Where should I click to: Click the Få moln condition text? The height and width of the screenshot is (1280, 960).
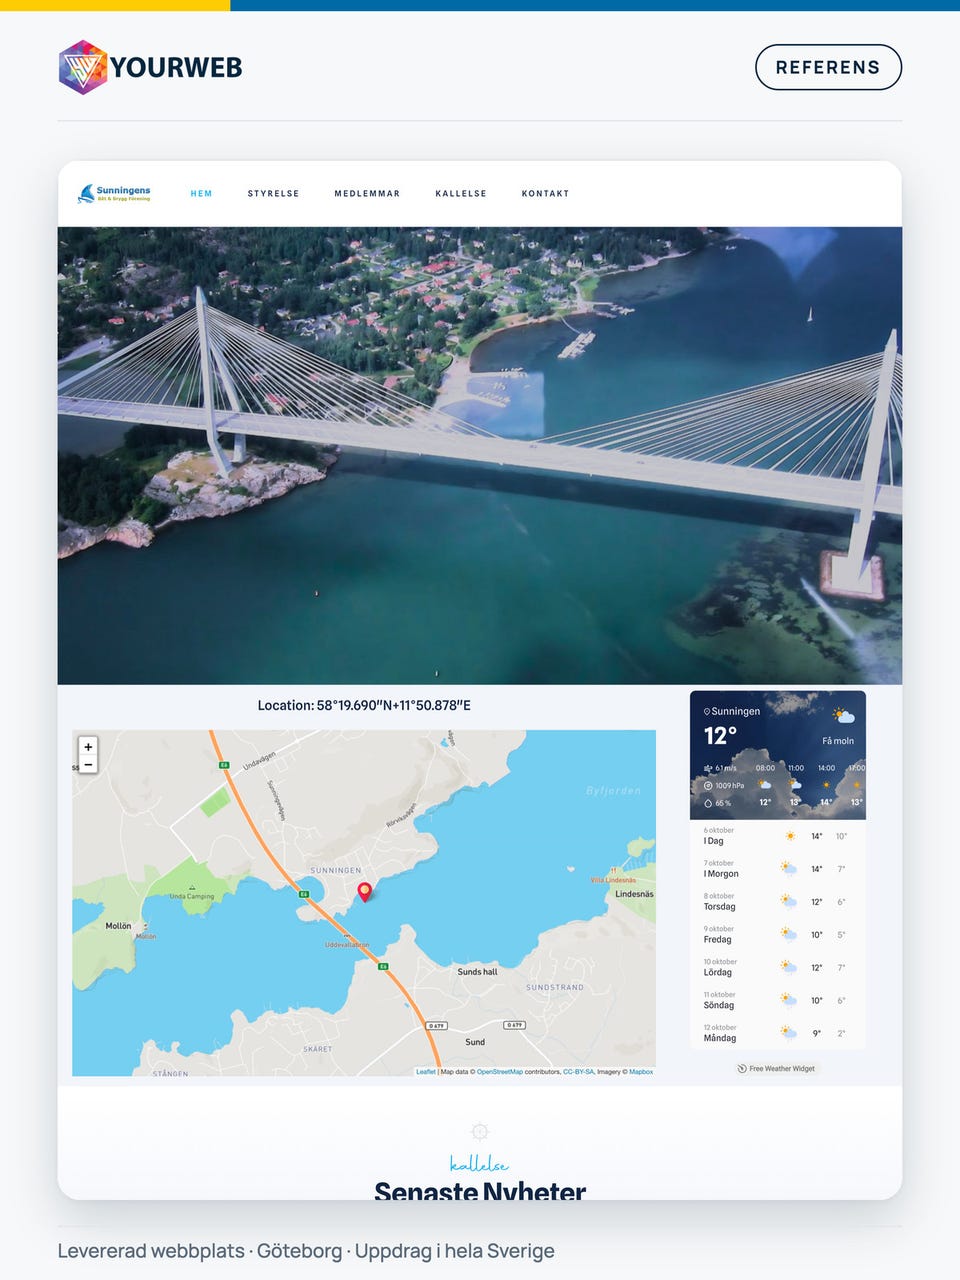(x=838, y=741)
